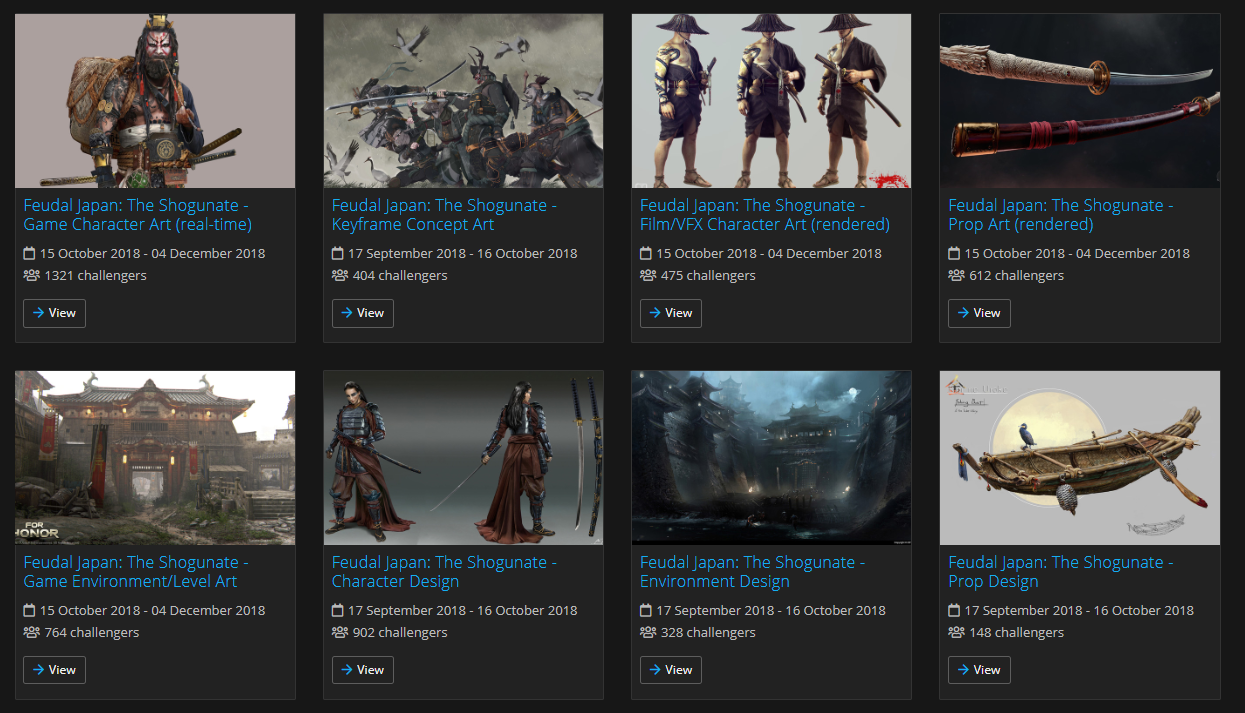Image resolution: width=1245 pixels, height=713 pixels.
Task: Click the people icon beside 902 challengers
Action: (340, 632)
